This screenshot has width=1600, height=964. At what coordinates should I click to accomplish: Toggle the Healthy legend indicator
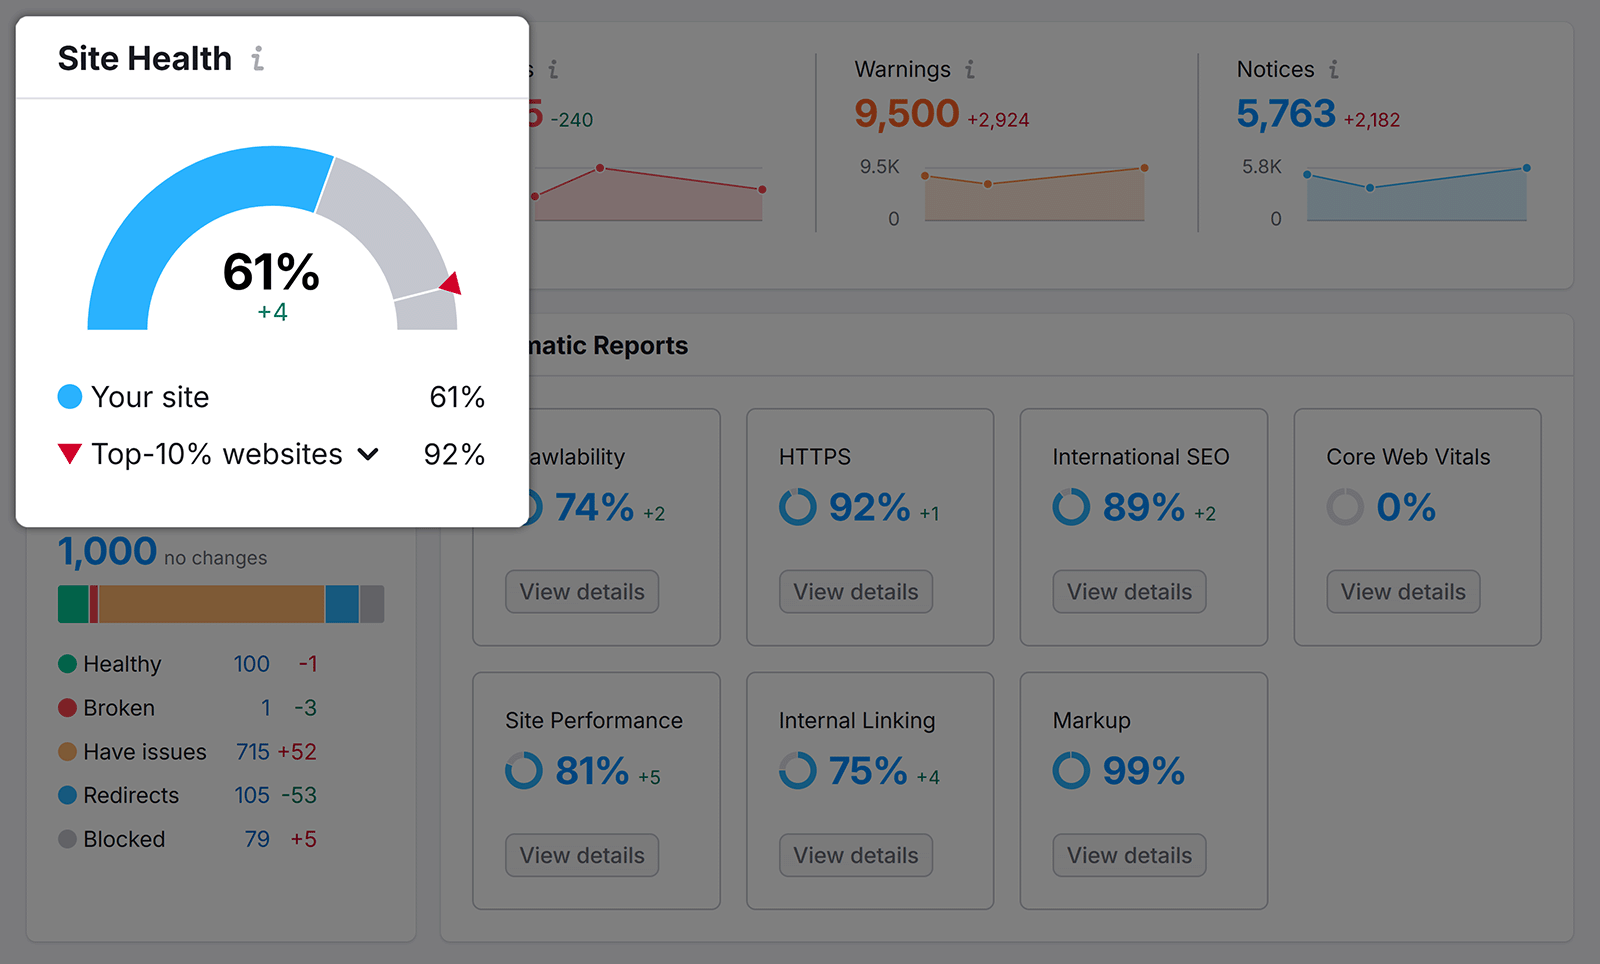(x=66, y=663)
